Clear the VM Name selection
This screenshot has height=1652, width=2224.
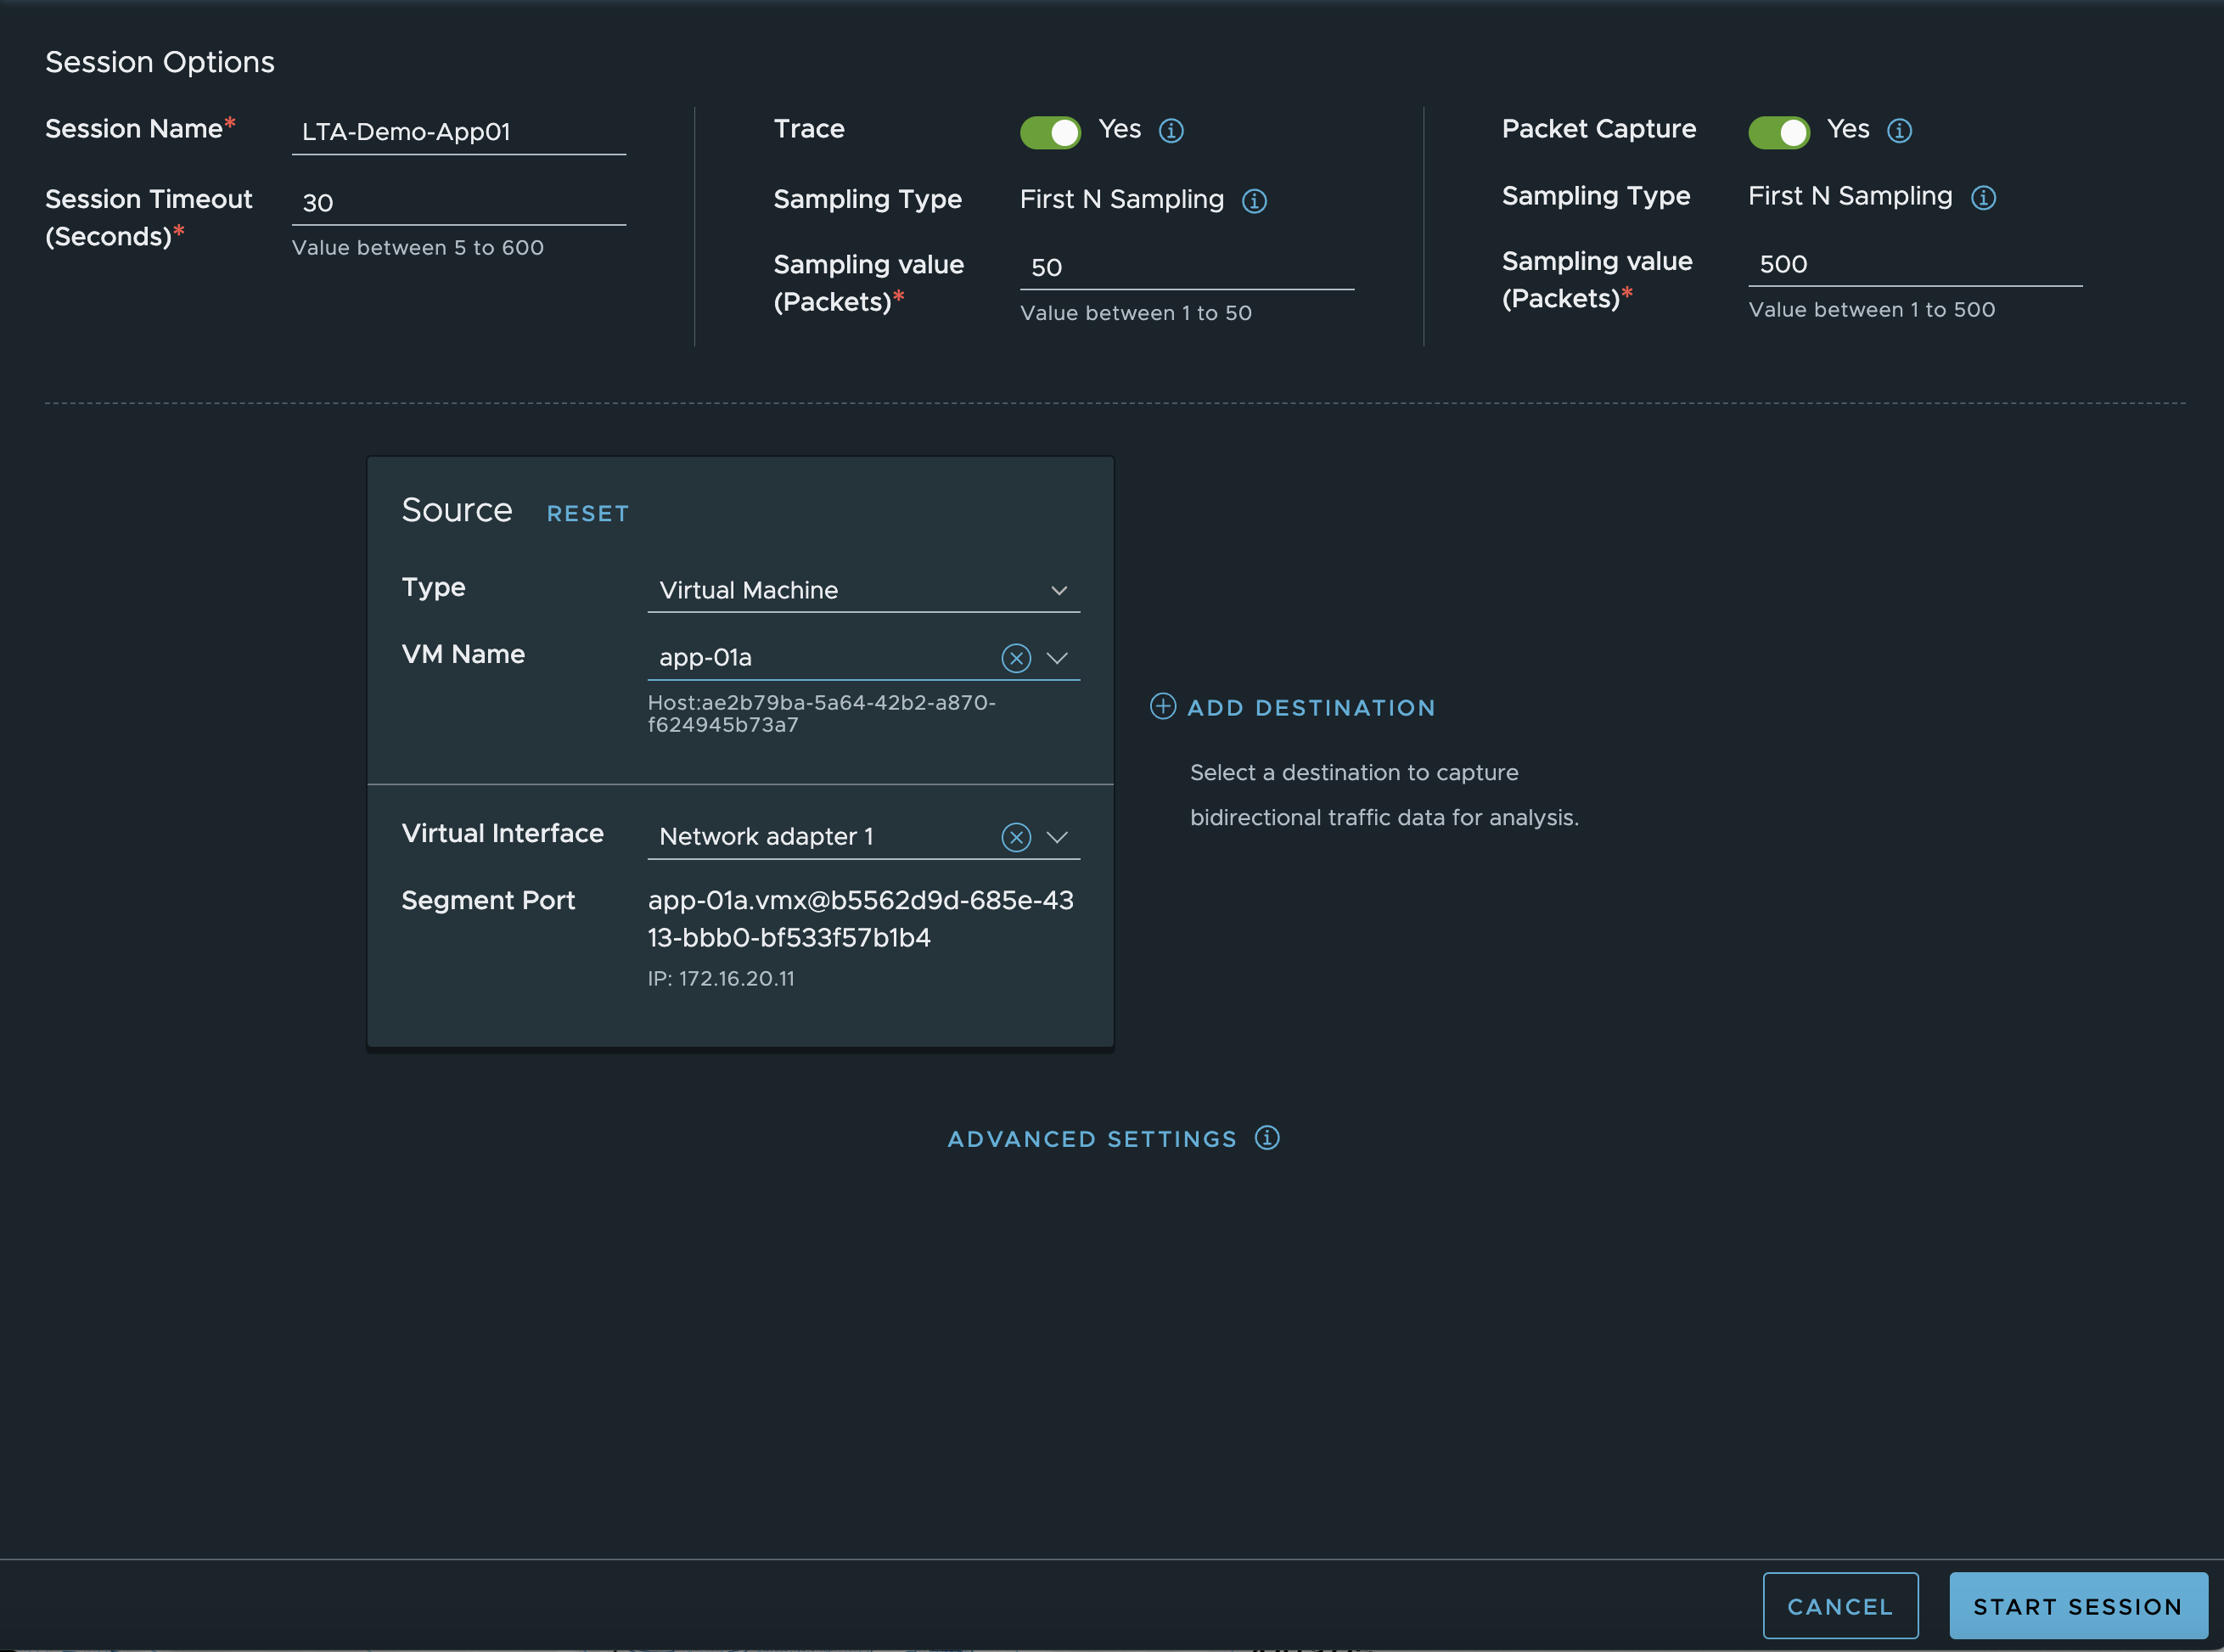1016,658
